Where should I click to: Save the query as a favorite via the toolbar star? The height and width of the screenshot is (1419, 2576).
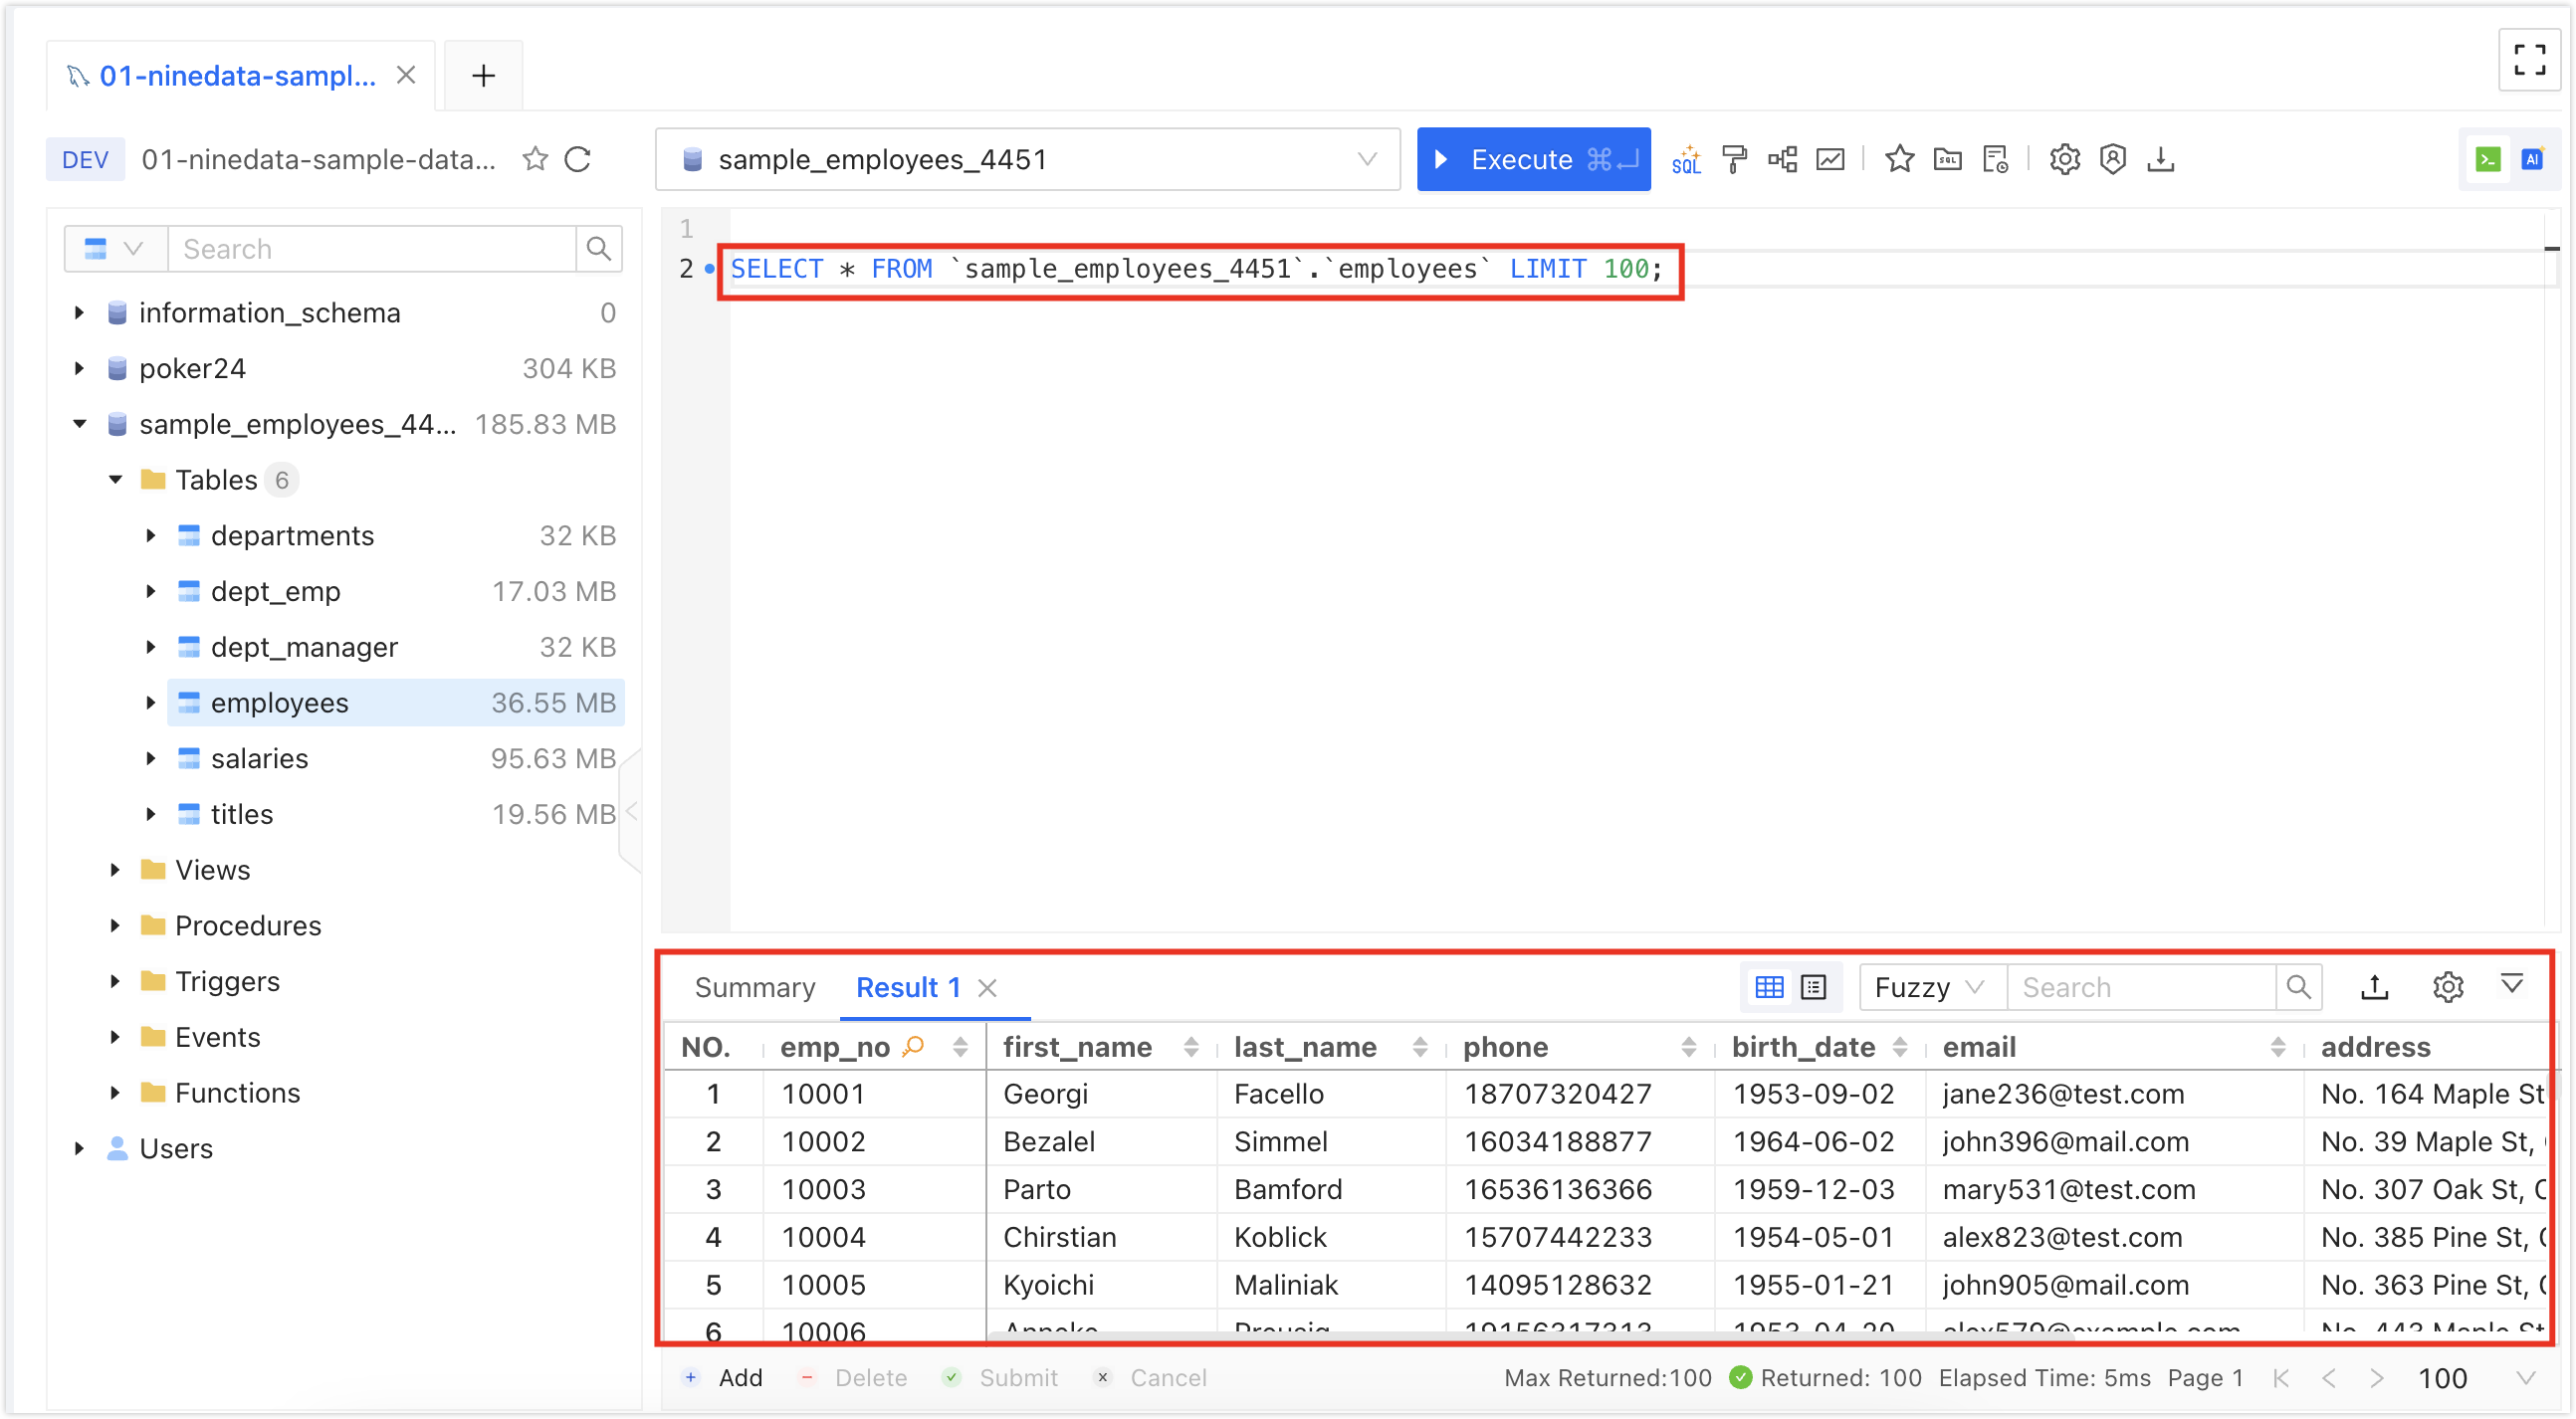click(1899, 159)
